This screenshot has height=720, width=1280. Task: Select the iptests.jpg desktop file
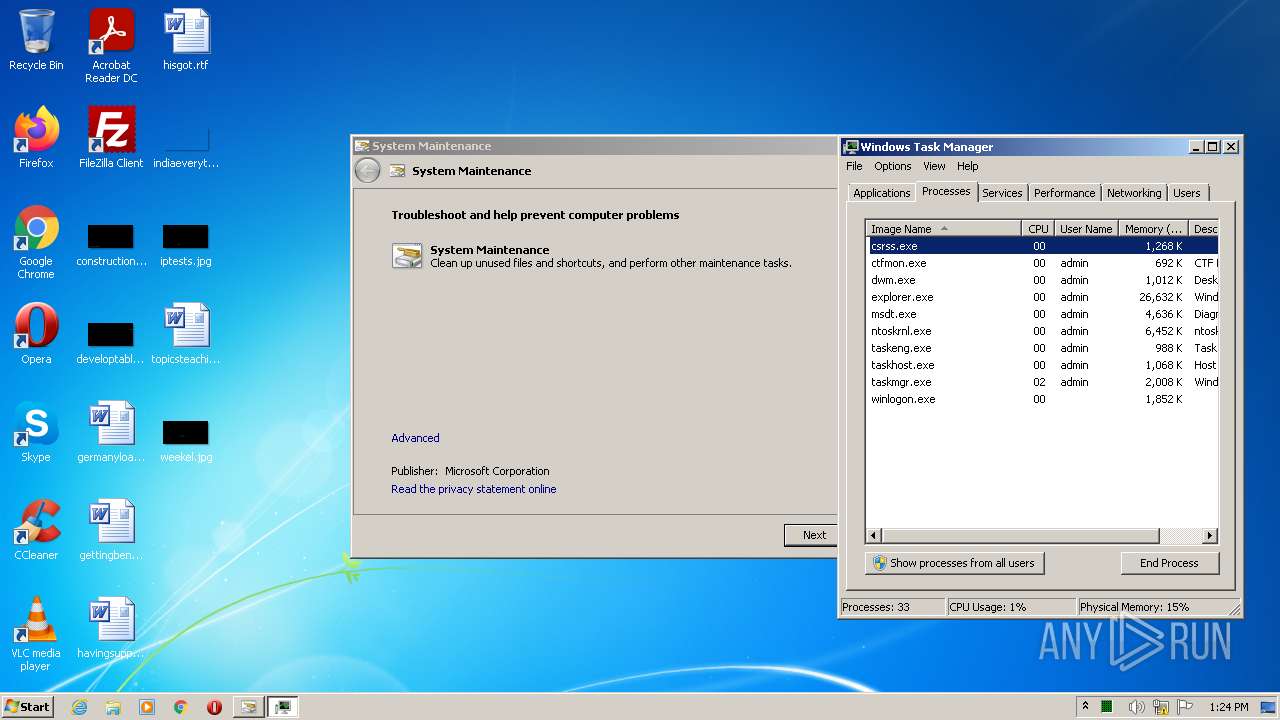pos(186,245)
